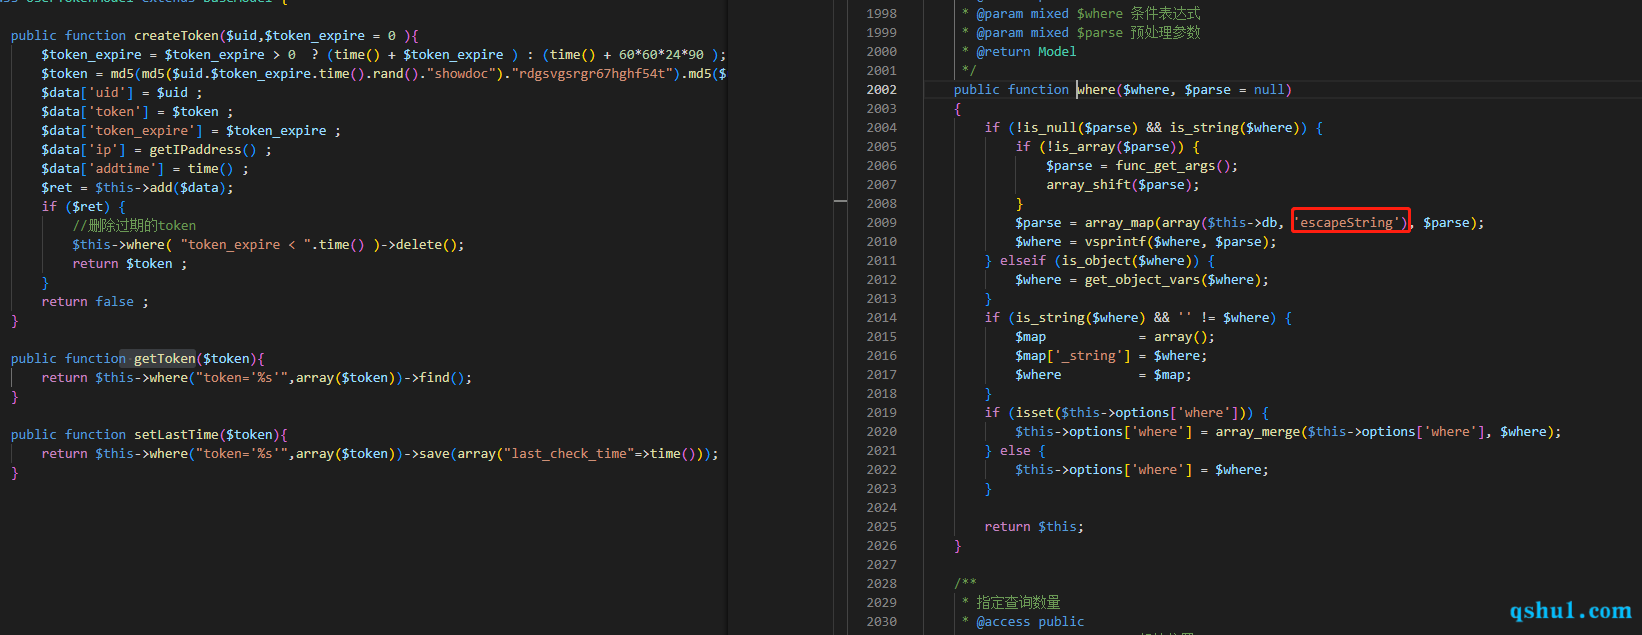Click the 'return $this;' statement on line 2025
The height and width of the screenshot is (635, 1642).
[1034, 526]
